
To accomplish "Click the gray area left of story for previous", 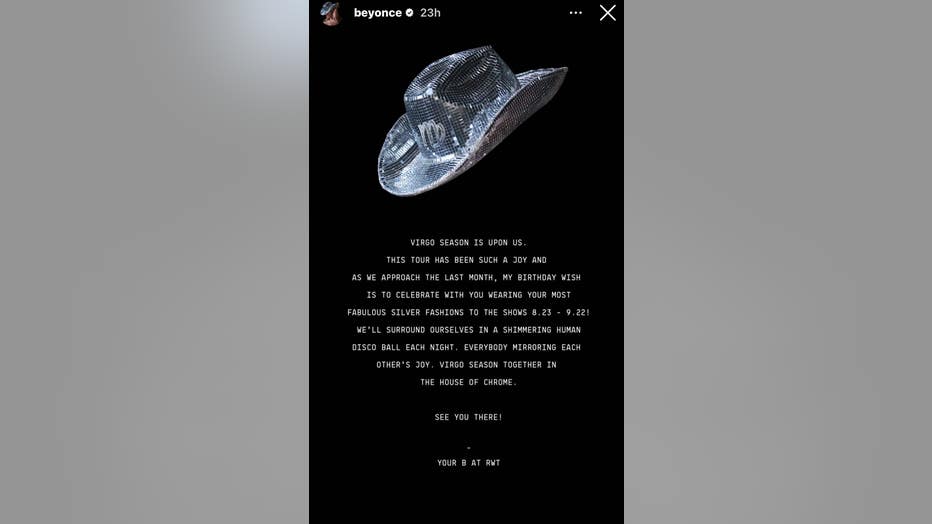I will [x=155, y=262].
